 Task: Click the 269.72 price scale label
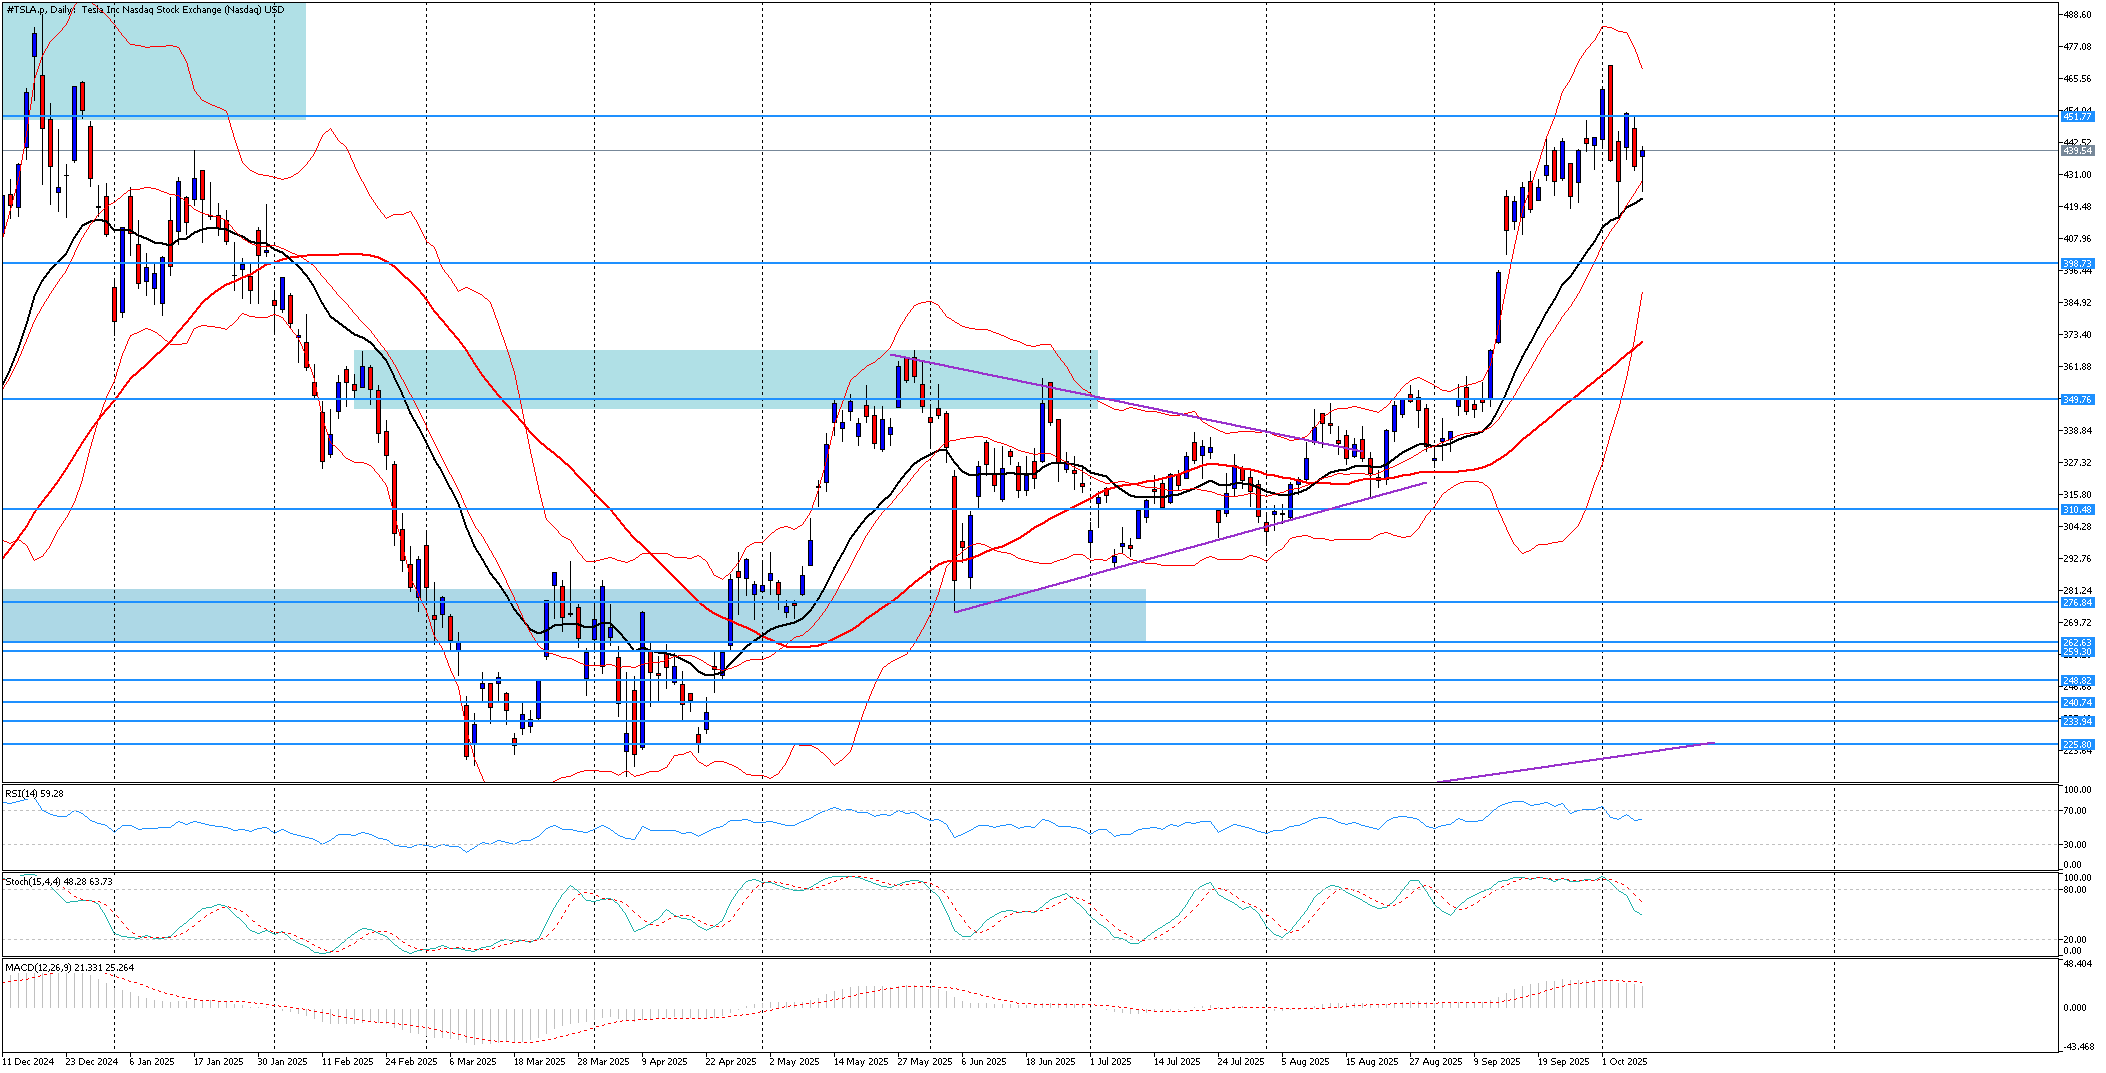pos(2077,623)
